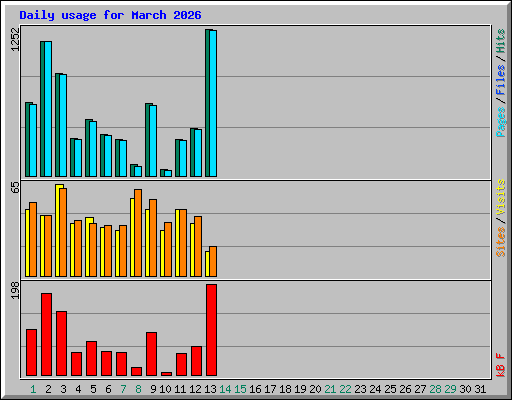Click the '1252' hits axis value
This screenshot has height=400, width=512.
[x=15, y=39]
